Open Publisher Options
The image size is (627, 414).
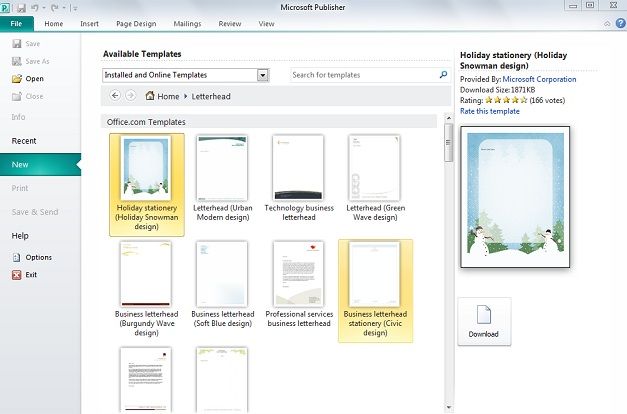point(32,257)
